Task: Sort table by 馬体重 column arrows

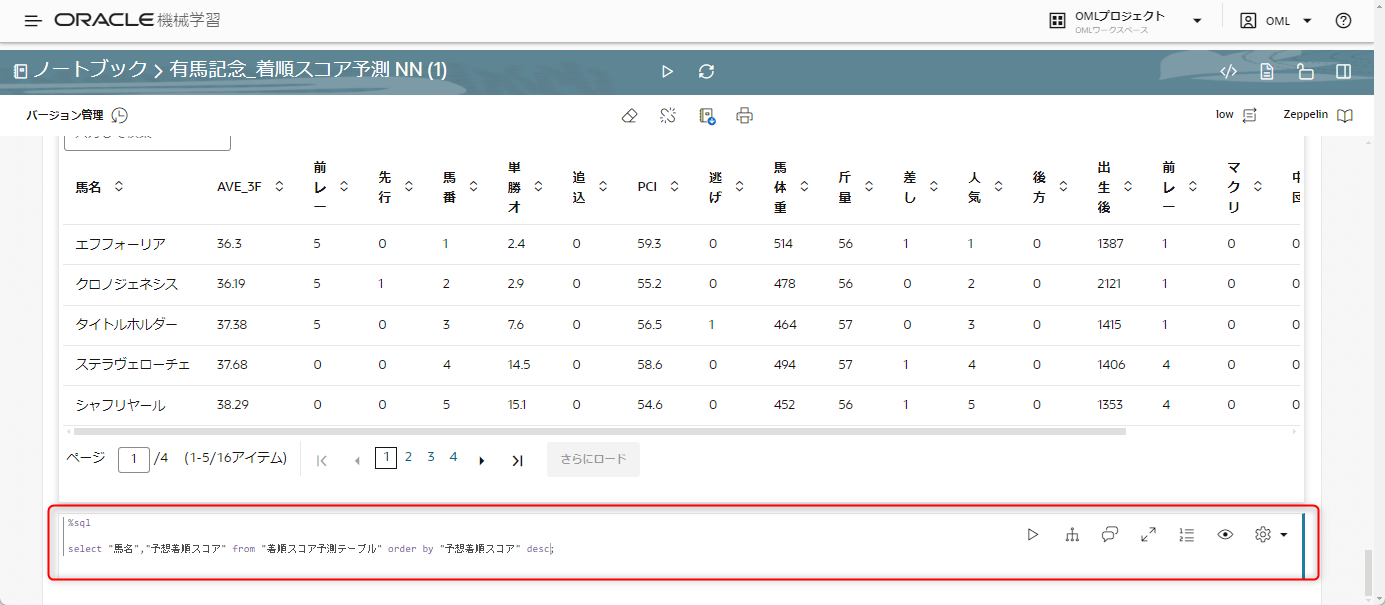Action: (805, 186)
